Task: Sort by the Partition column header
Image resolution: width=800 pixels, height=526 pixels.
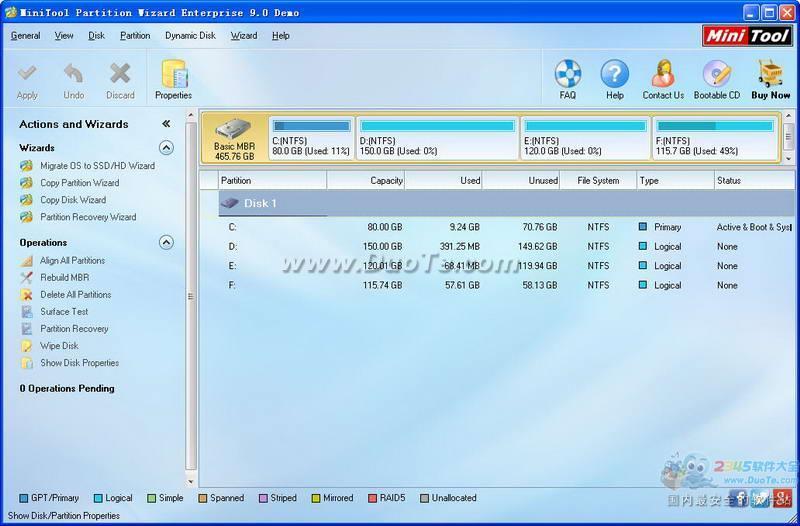Action: (273, 181)
